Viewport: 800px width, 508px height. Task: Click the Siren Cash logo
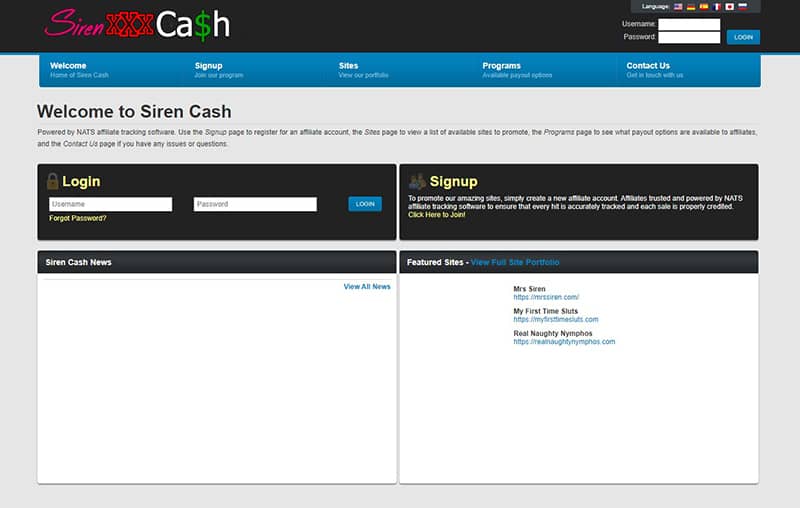[x=137, y=24]
